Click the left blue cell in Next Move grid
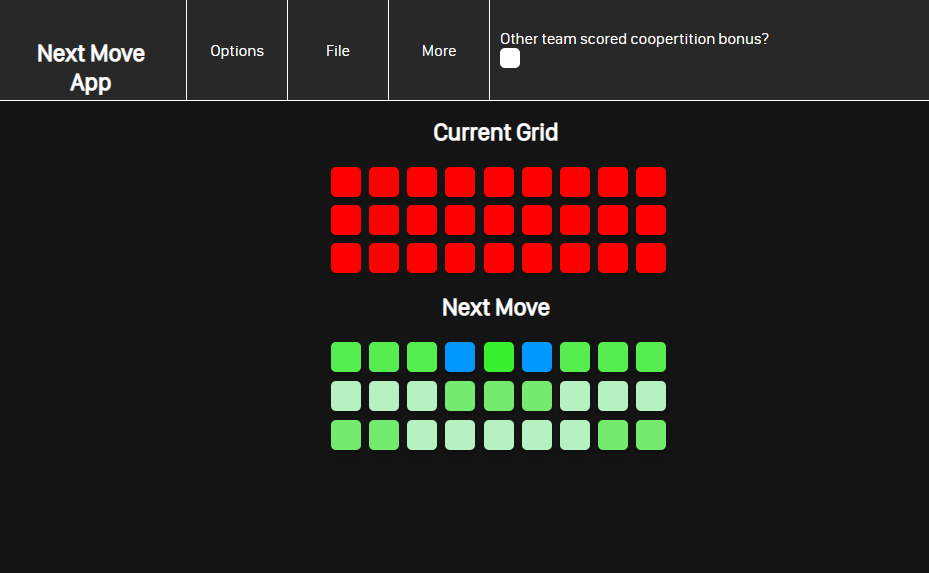This screenshot has width=929, height=573. [x=460, y=357]
